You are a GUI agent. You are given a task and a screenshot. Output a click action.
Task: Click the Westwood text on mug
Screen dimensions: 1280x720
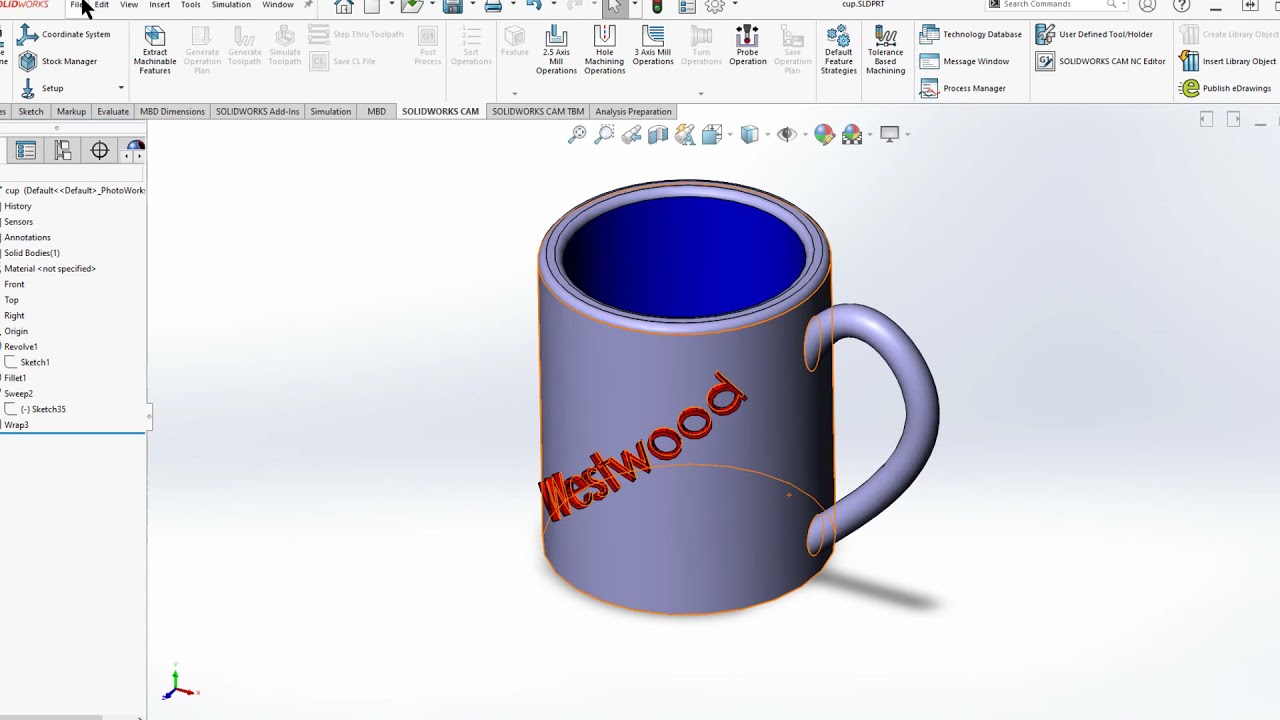tap(643, 446)
